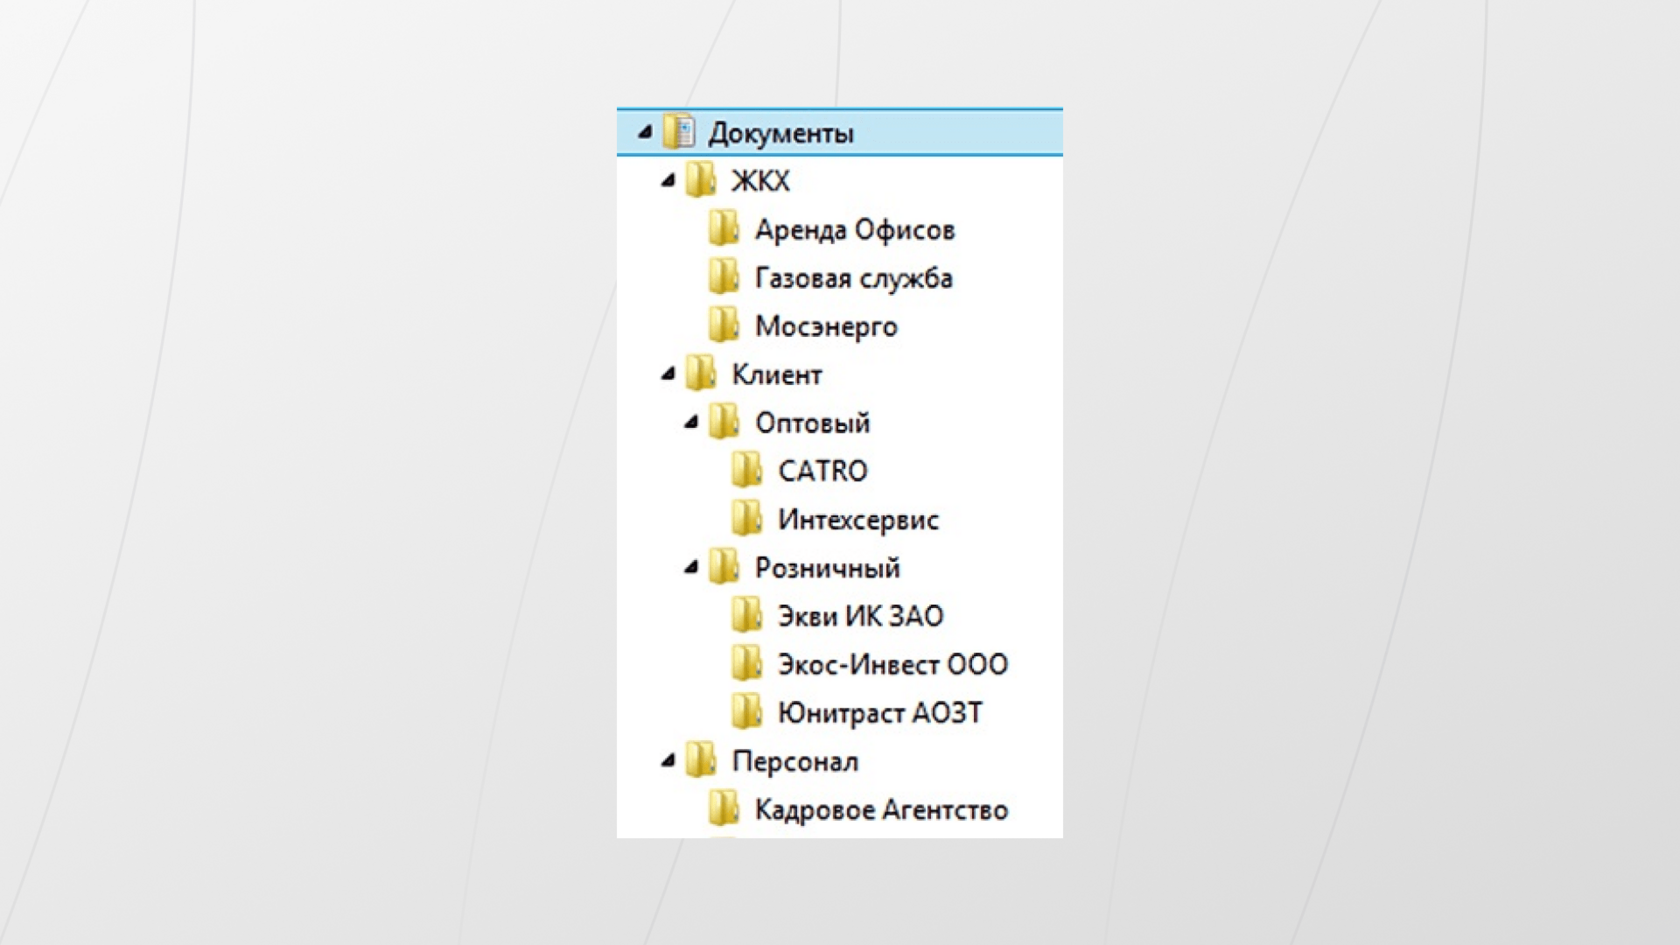Select the ЖКХ folder label
The height and width of the screenshot is (945, 1680).
(x=761, y=181)
